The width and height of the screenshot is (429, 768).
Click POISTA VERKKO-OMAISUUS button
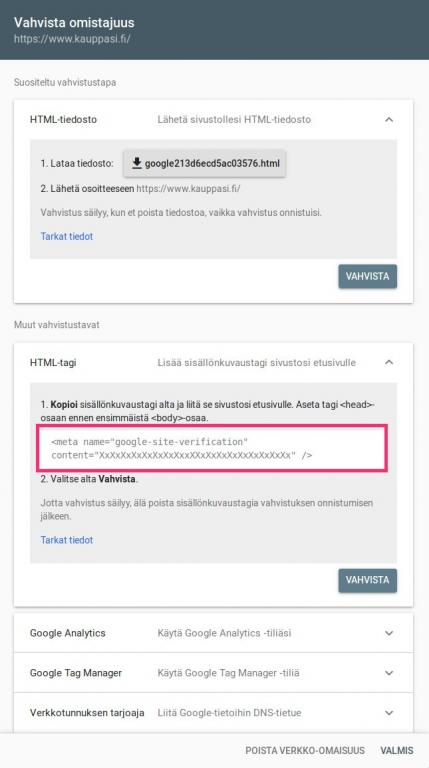[305, 750]
